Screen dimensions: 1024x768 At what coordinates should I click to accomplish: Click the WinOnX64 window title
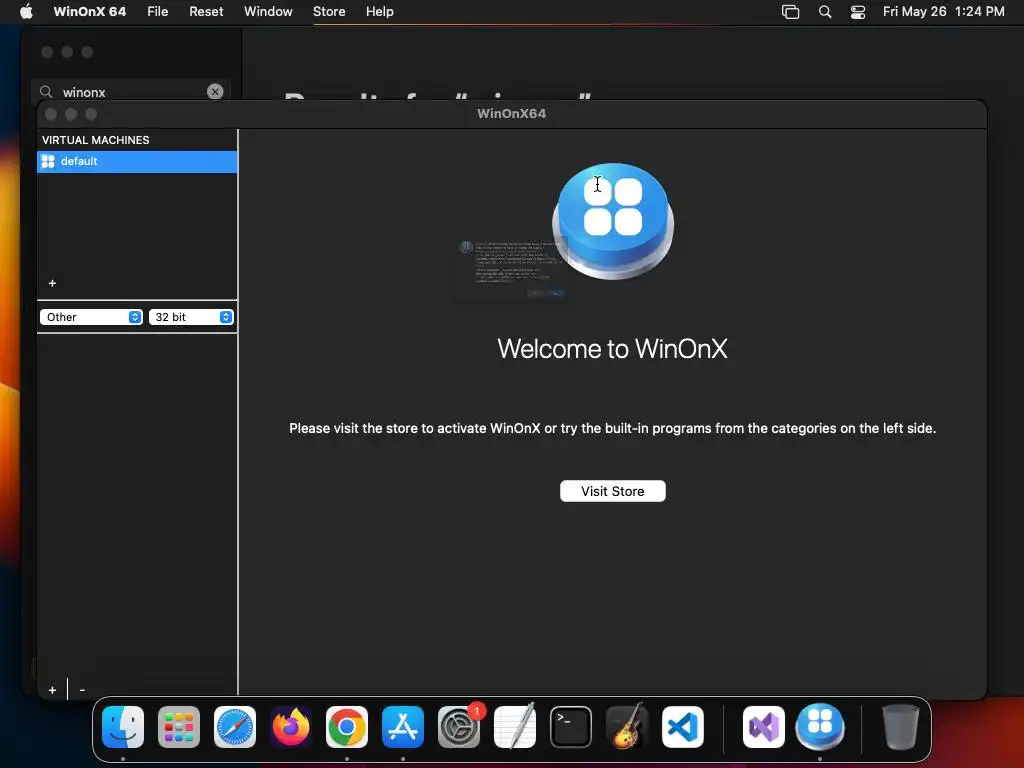[511, 114]
